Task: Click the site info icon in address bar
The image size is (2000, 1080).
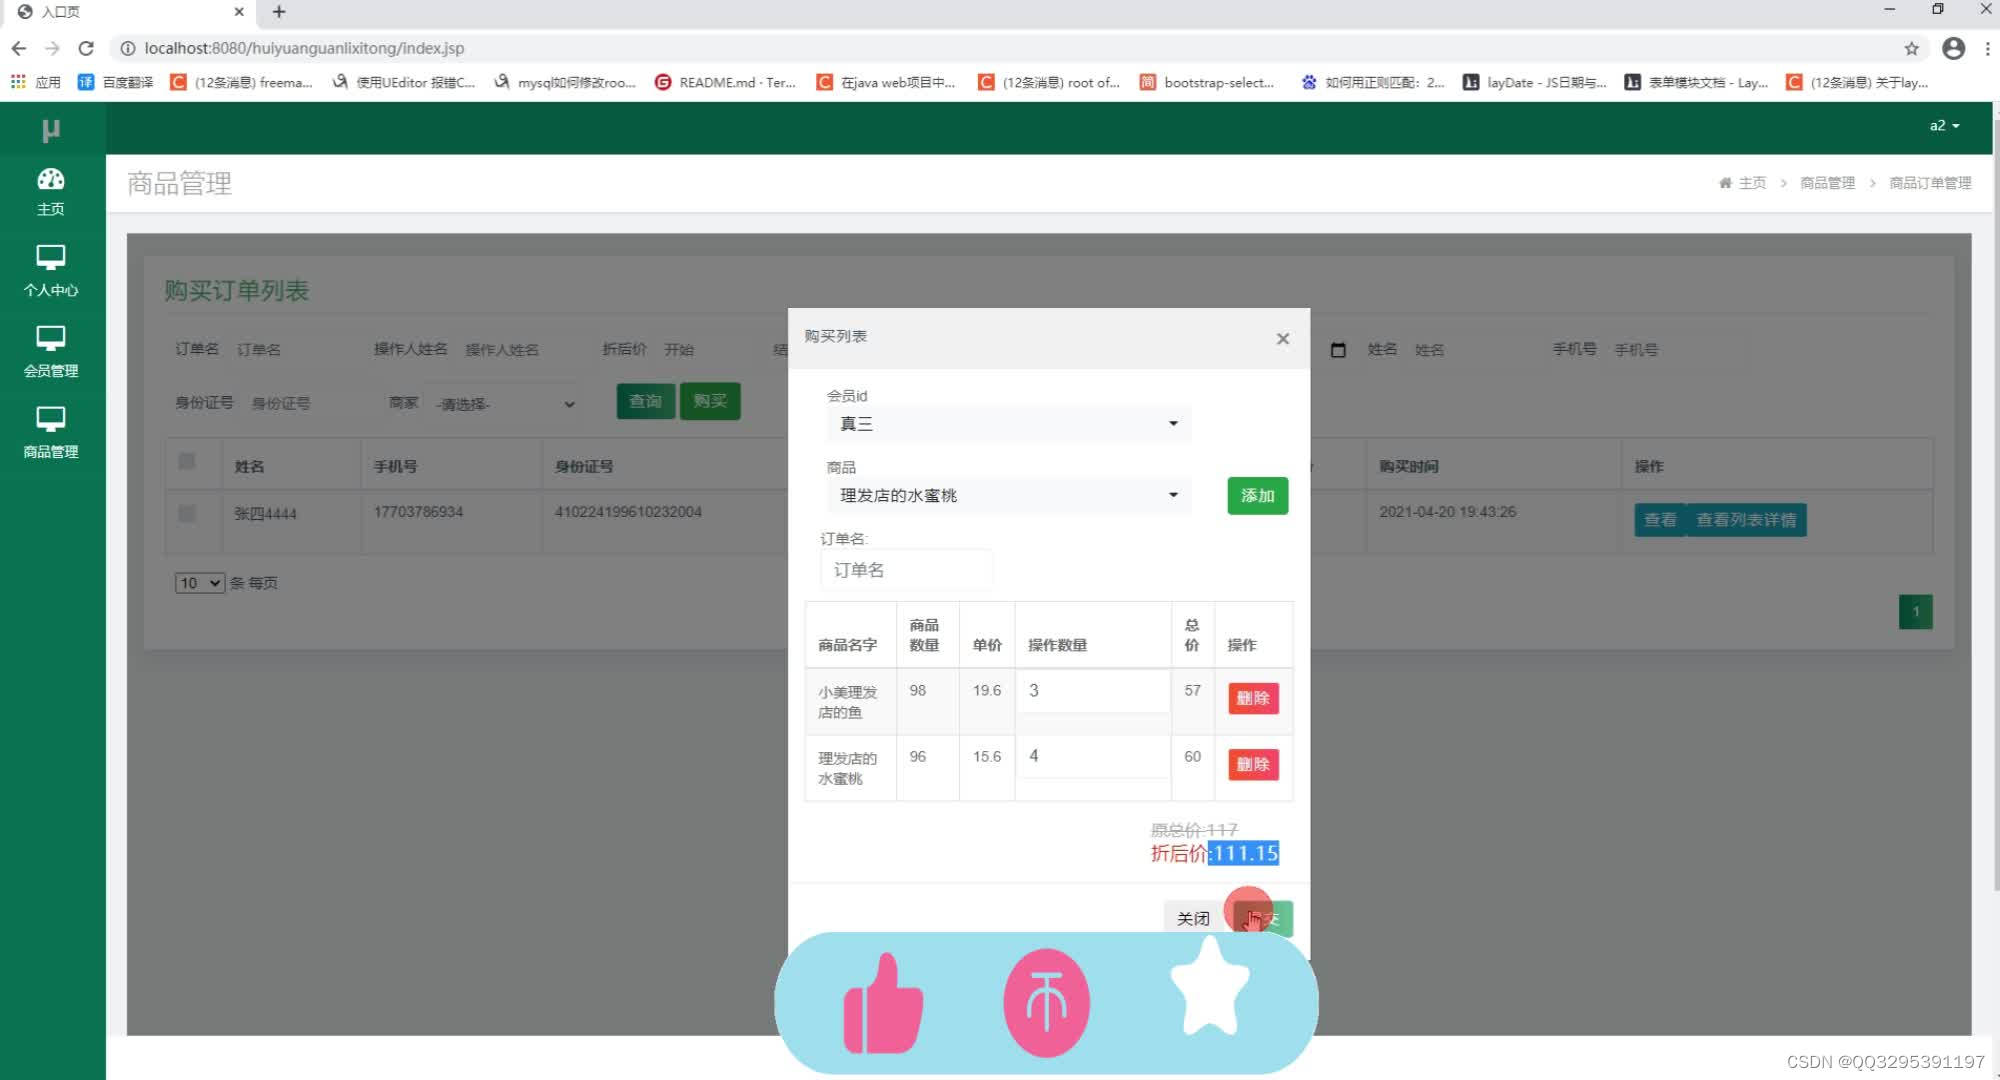Action: (128, 48)
